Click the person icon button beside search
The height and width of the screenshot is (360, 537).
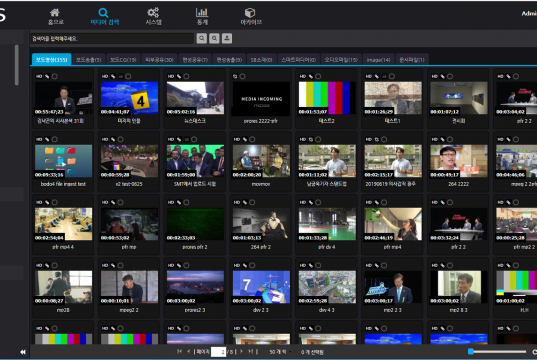click(227, 38)
